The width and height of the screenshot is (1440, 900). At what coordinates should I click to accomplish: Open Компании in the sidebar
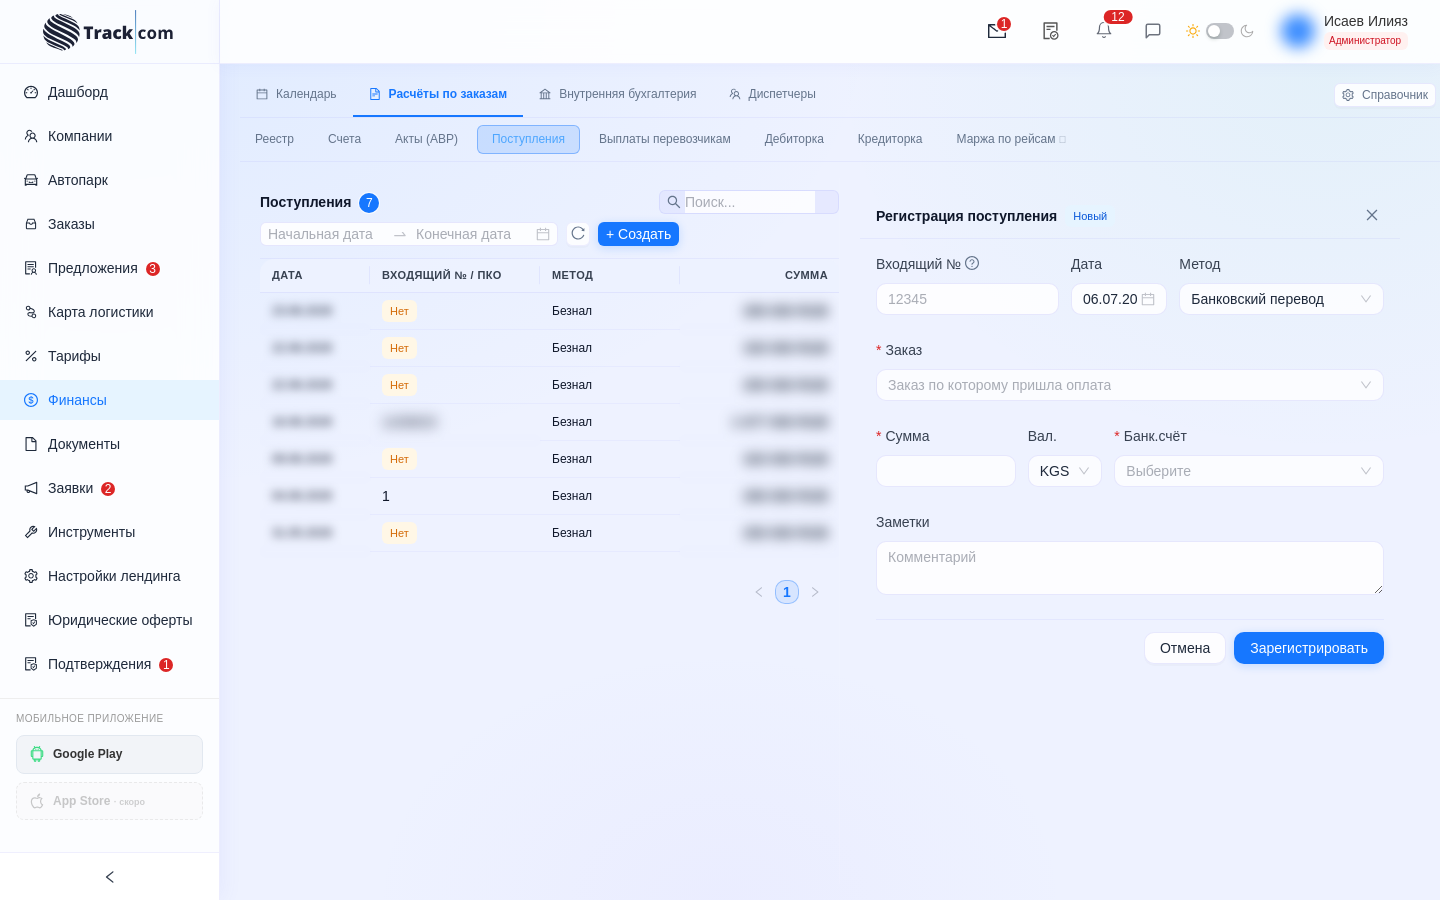(x=110, y=136)
